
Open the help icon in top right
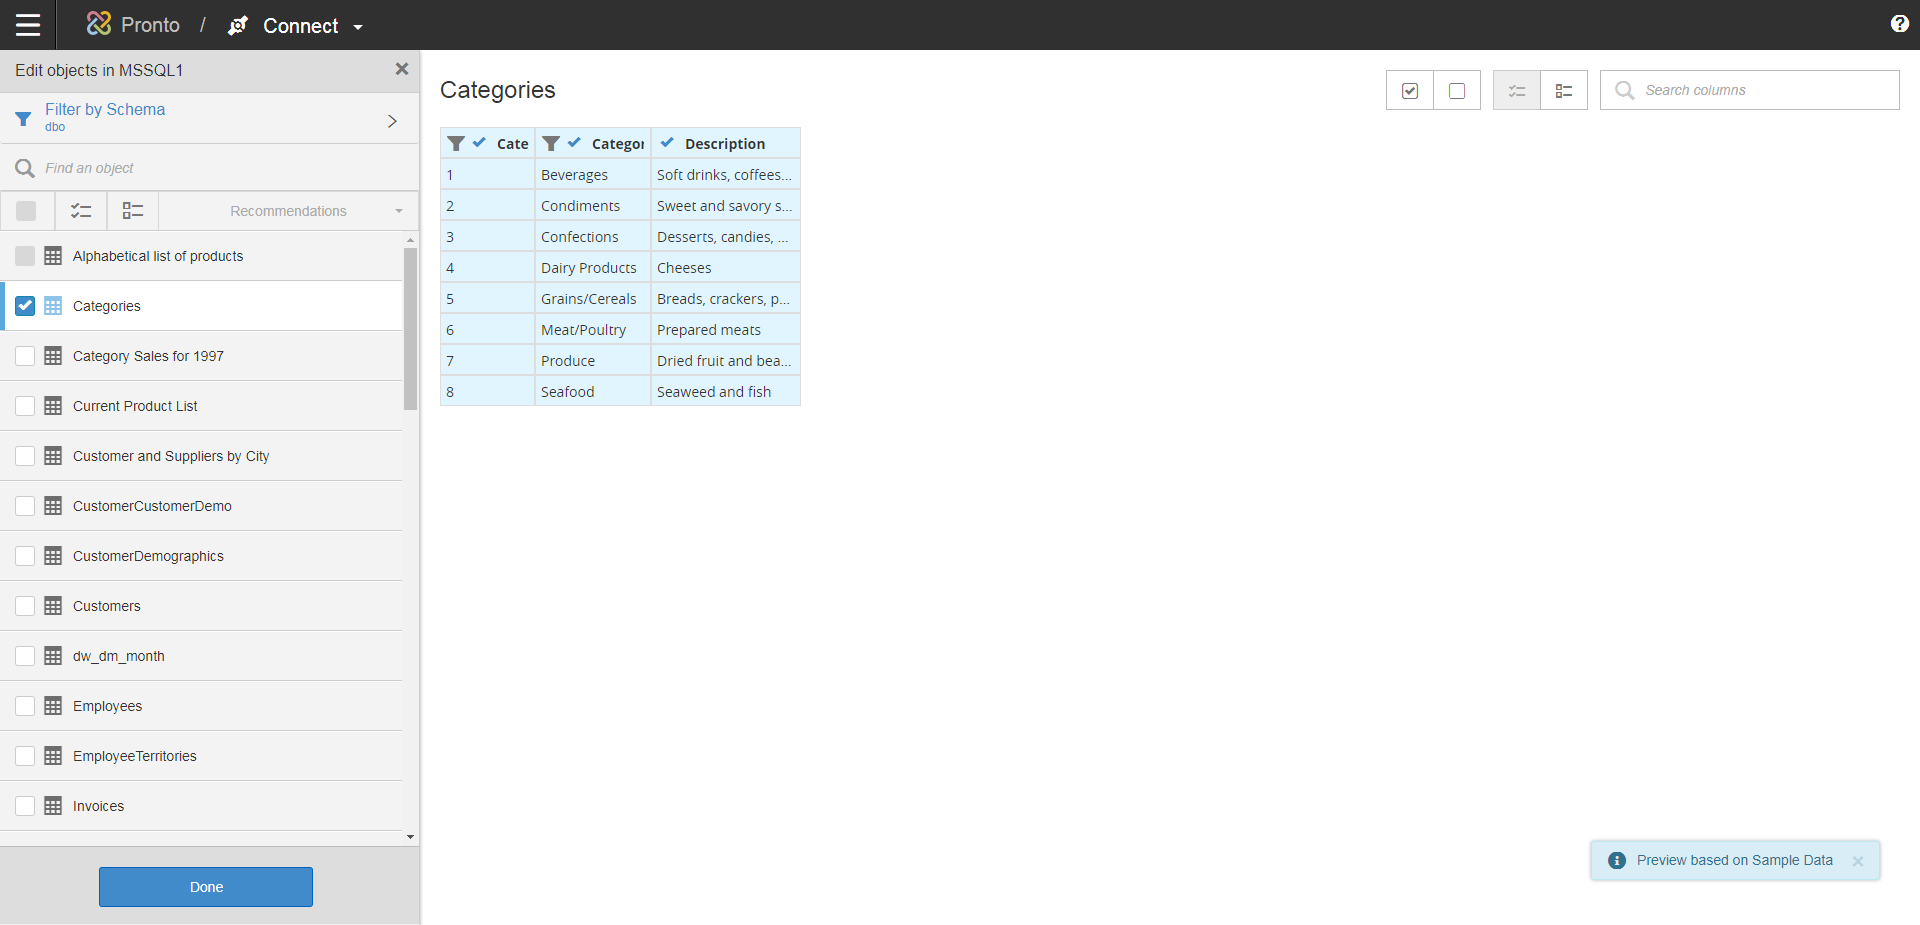pos(1900,23)
